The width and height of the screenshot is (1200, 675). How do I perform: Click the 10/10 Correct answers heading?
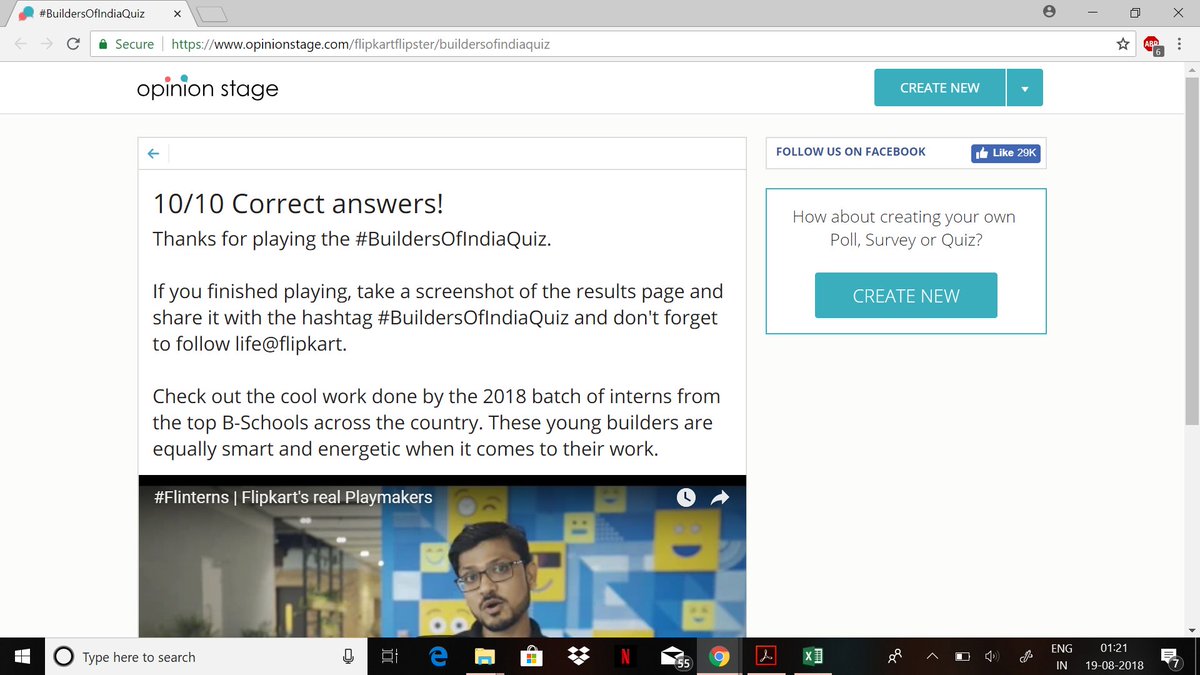(x=298, y=204)
